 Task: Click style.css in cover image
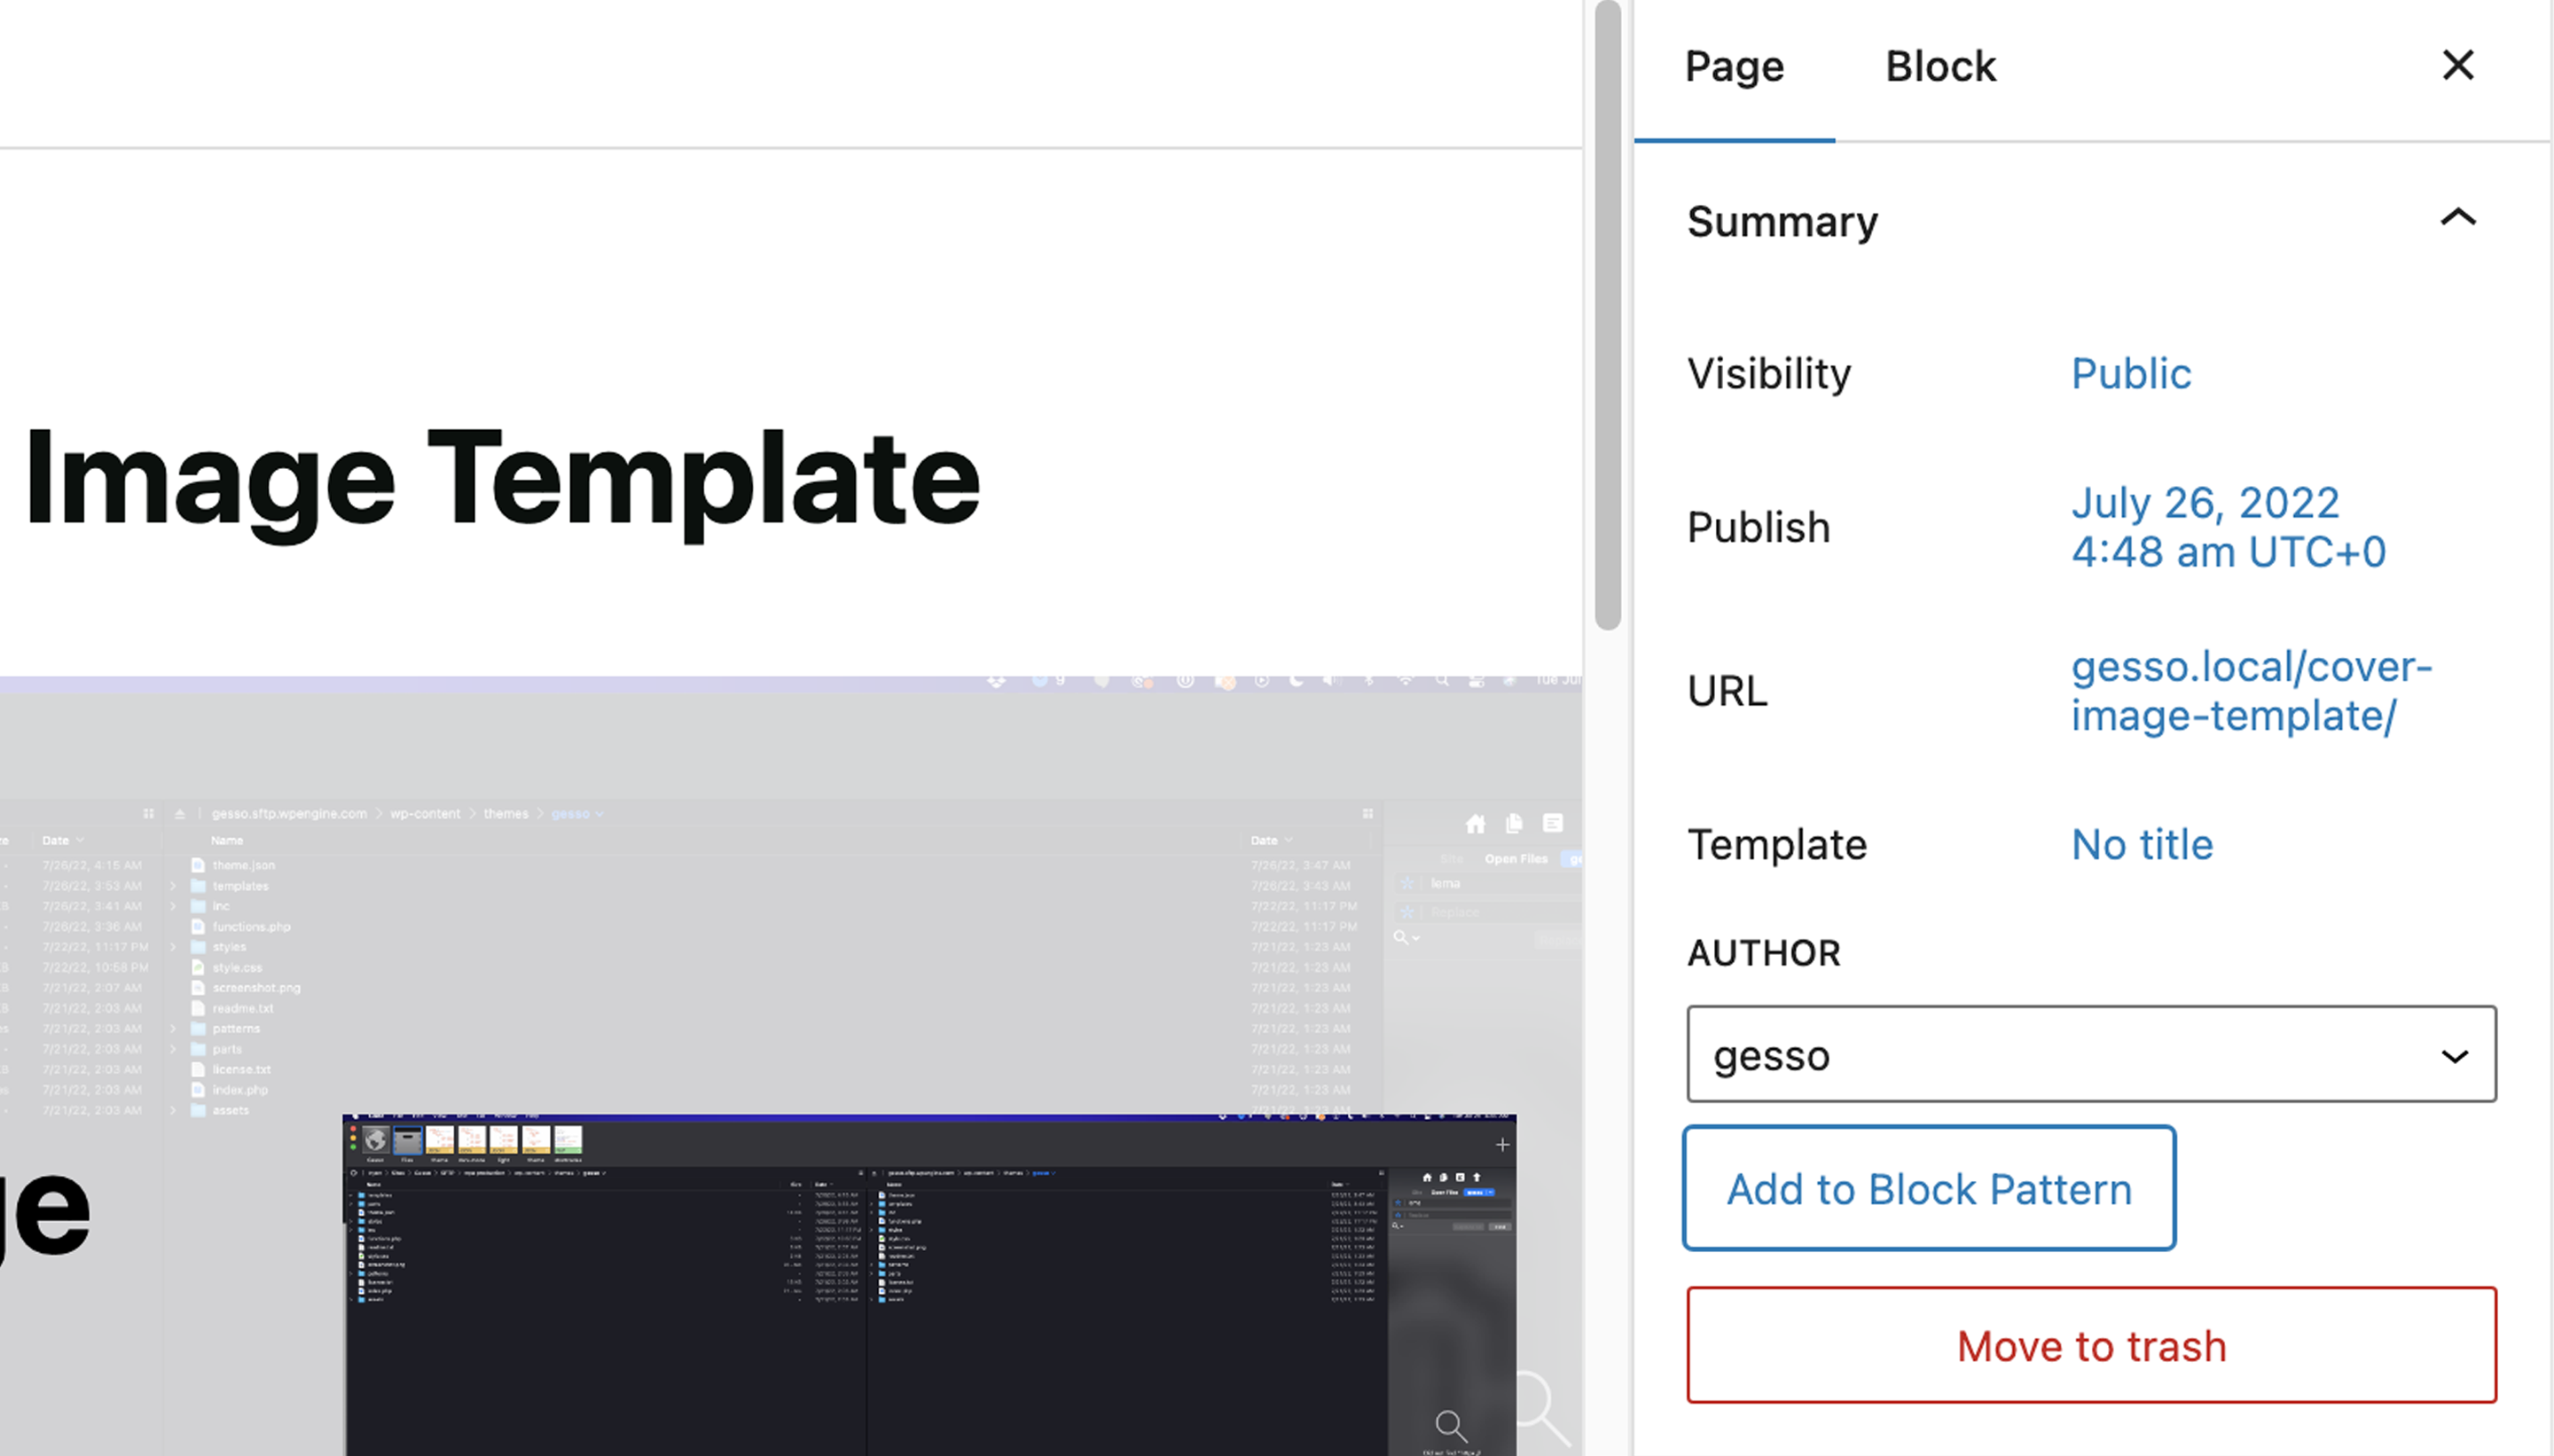tap(237, 968)
